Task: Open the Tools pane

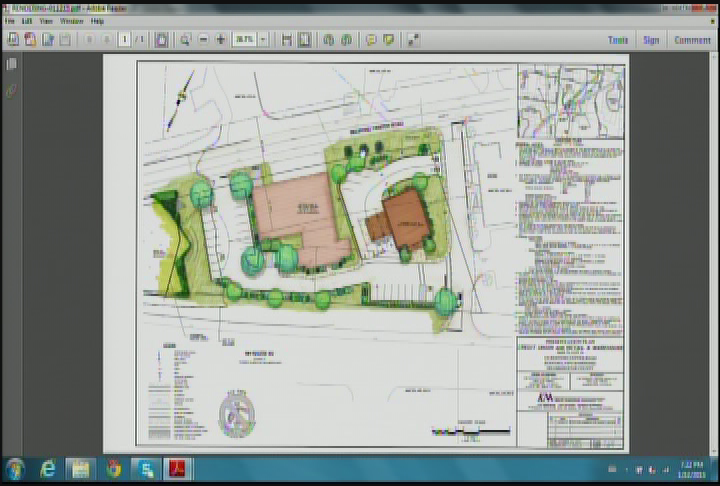Action: (x=618, y=40)
